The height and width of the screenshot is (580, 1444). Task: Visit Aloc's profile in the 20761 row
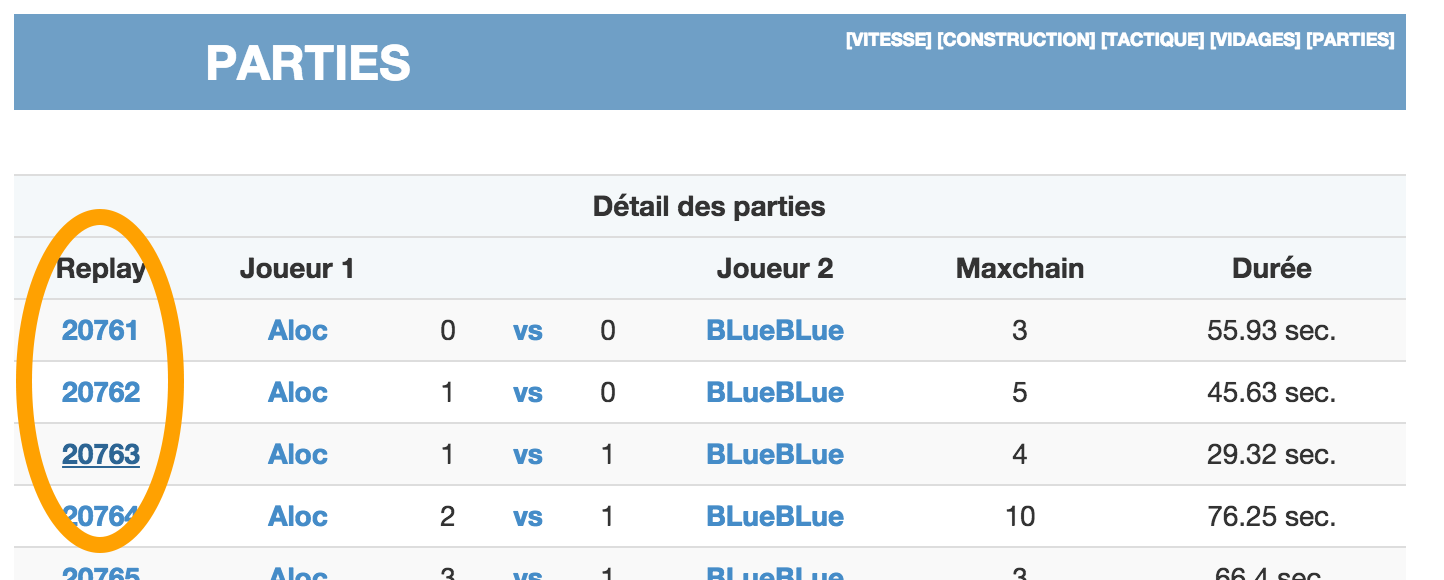[298, 330]
